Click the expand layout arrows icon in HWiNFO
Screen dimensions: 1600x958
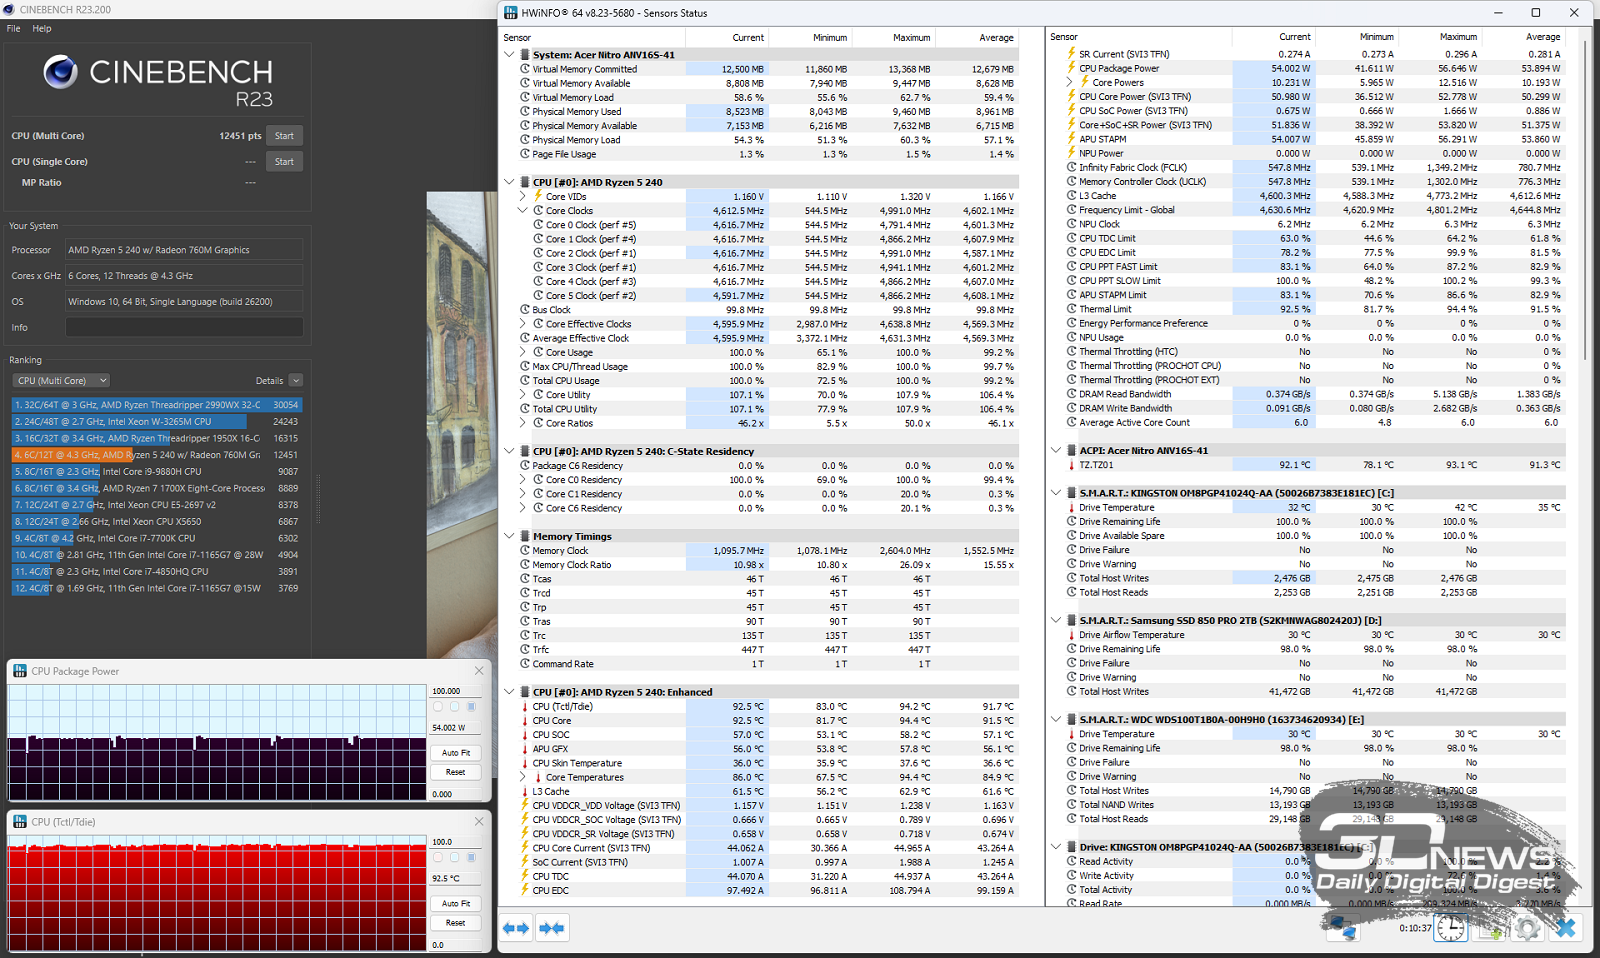(516, 928)
